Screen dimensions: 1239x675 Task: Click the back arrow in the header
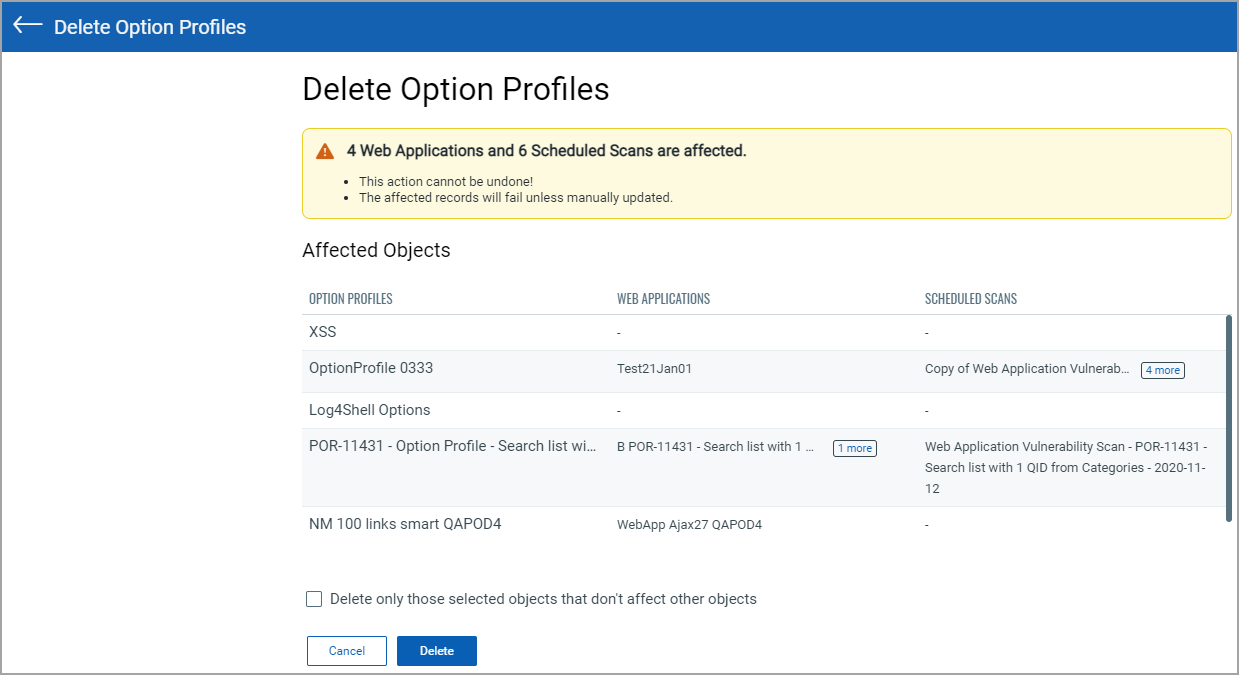pos(27,26)
